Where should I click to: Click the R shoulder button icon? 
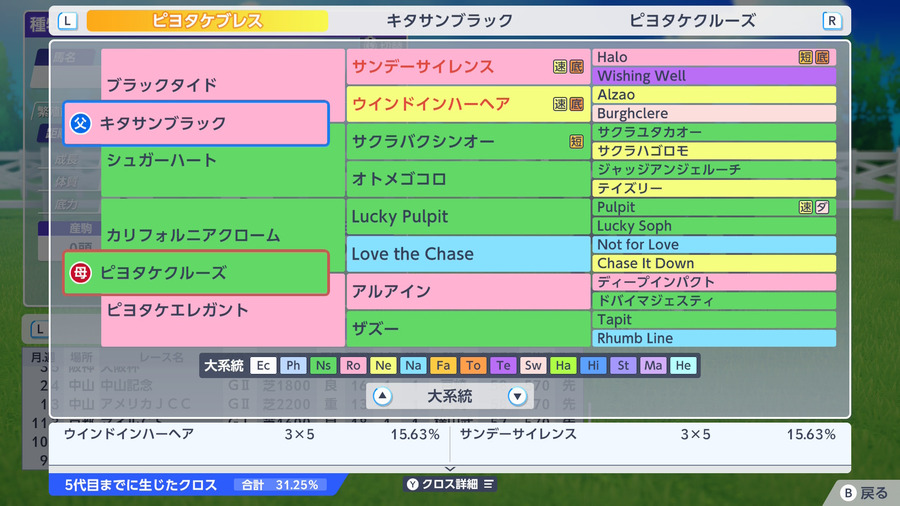[x=832, y=21]
